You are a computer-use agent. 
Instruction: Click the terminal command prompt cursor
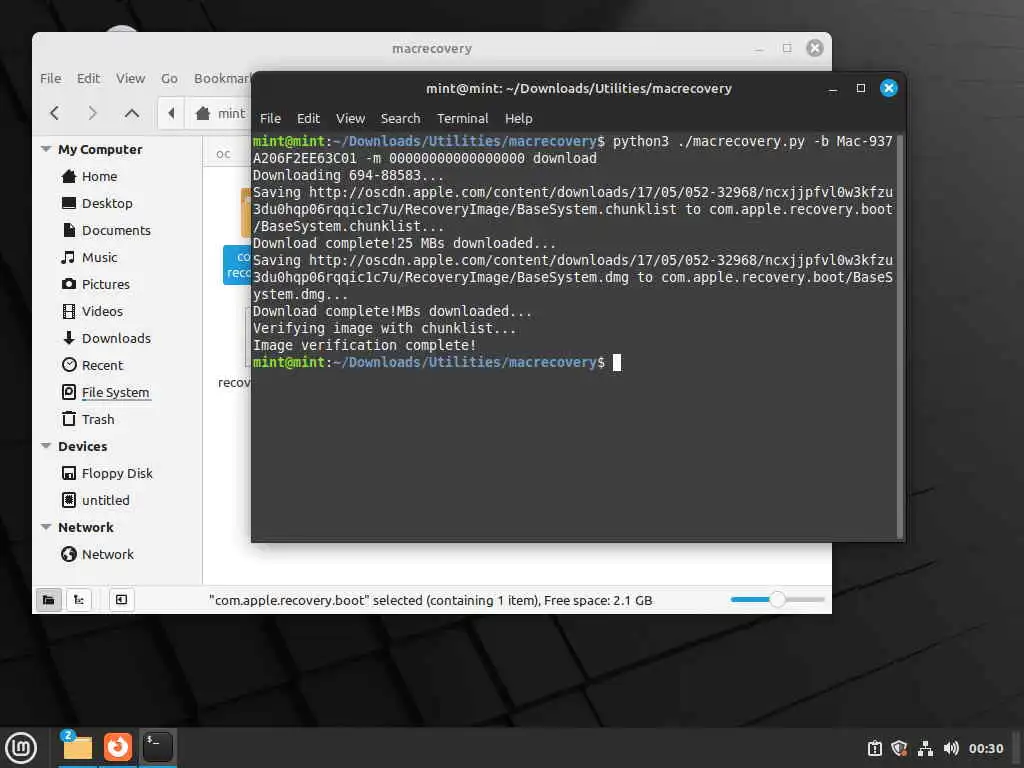point(617,362)
